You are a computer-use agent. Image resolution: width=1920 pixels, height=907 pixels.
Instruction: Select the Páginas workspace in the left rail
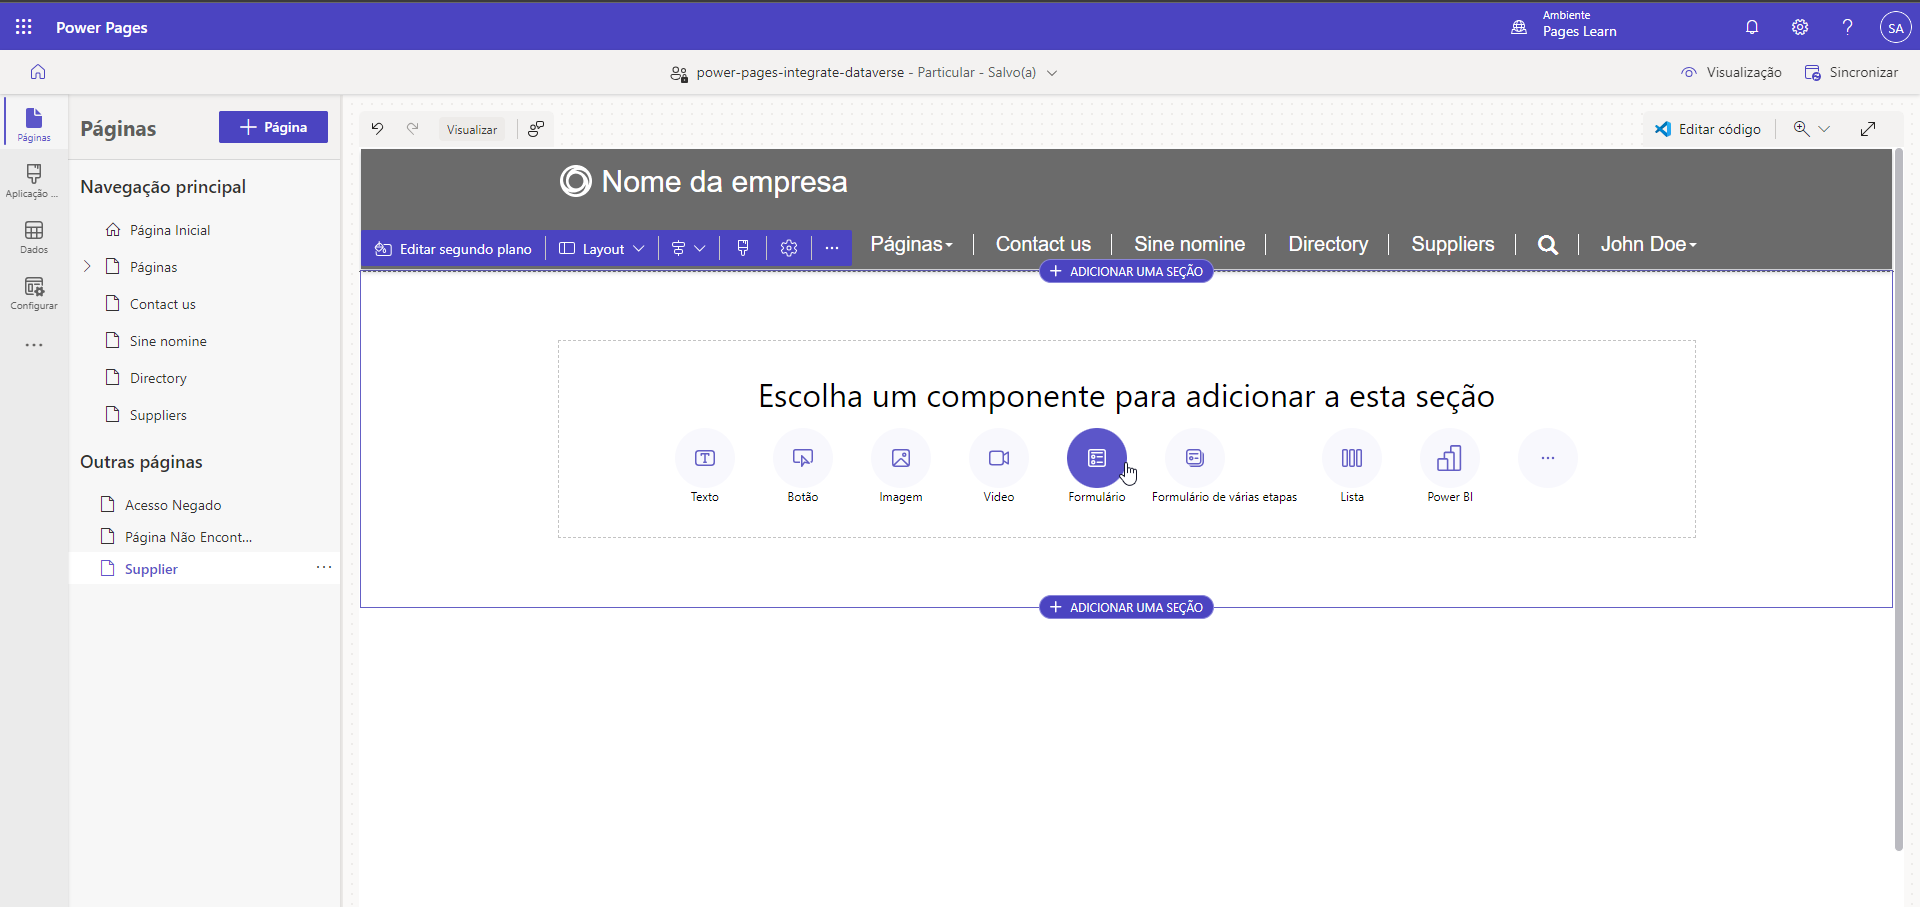point(34,124)
